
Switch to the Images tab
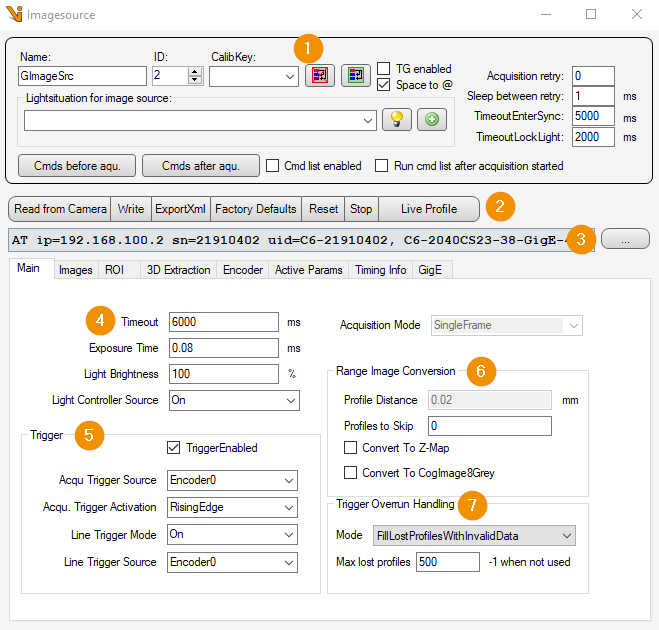tap(76, 270)
